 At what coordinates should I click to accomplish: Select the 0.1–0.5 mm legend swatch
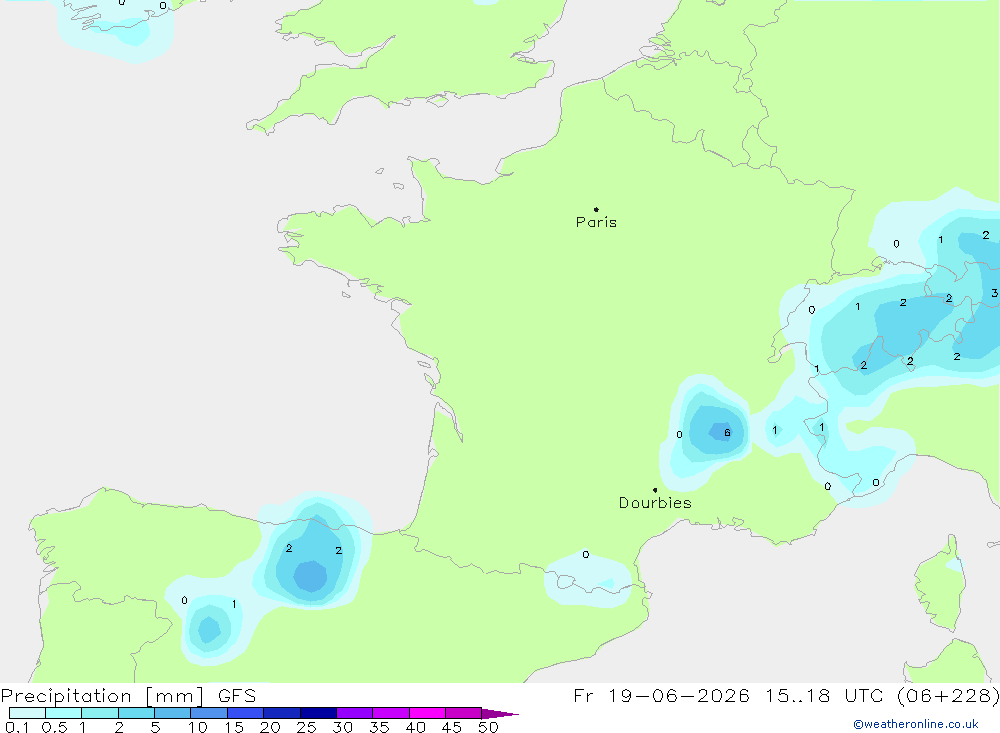tap(27, 713)
